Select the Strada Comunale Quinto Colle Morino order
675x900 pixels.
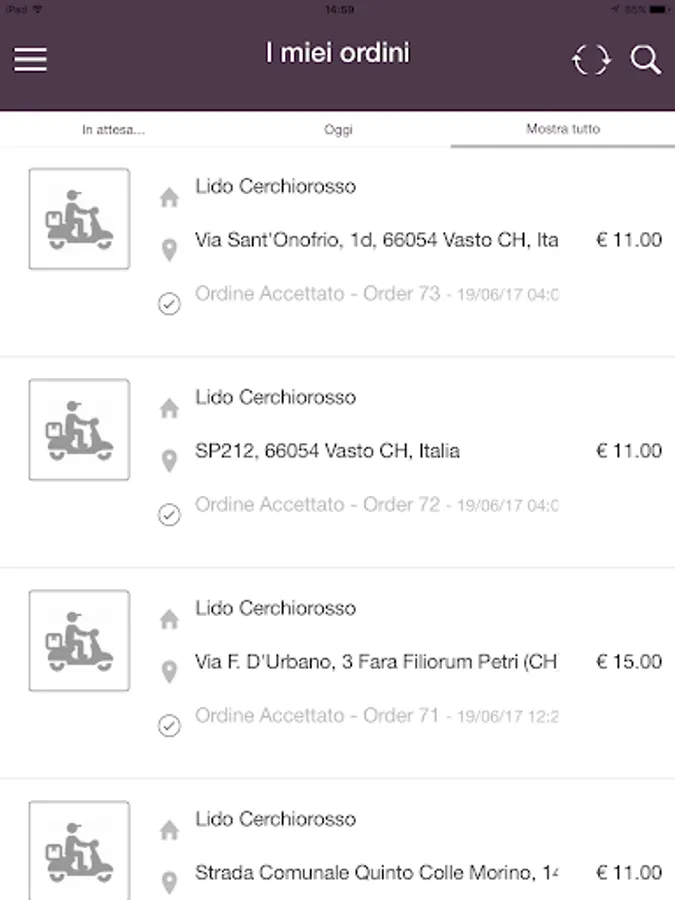tap(376, 873)
